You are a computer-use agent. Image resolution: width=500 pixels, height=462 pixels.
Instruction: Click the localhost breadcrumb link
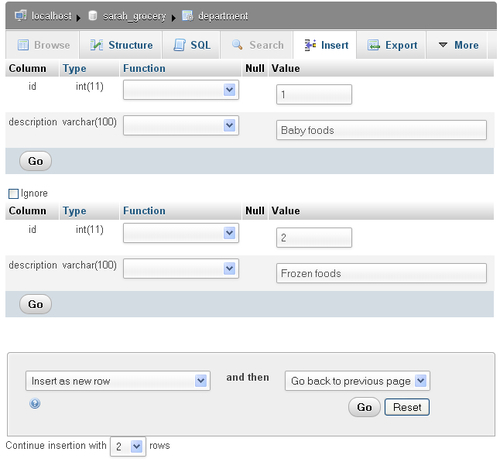click(51, 16)
